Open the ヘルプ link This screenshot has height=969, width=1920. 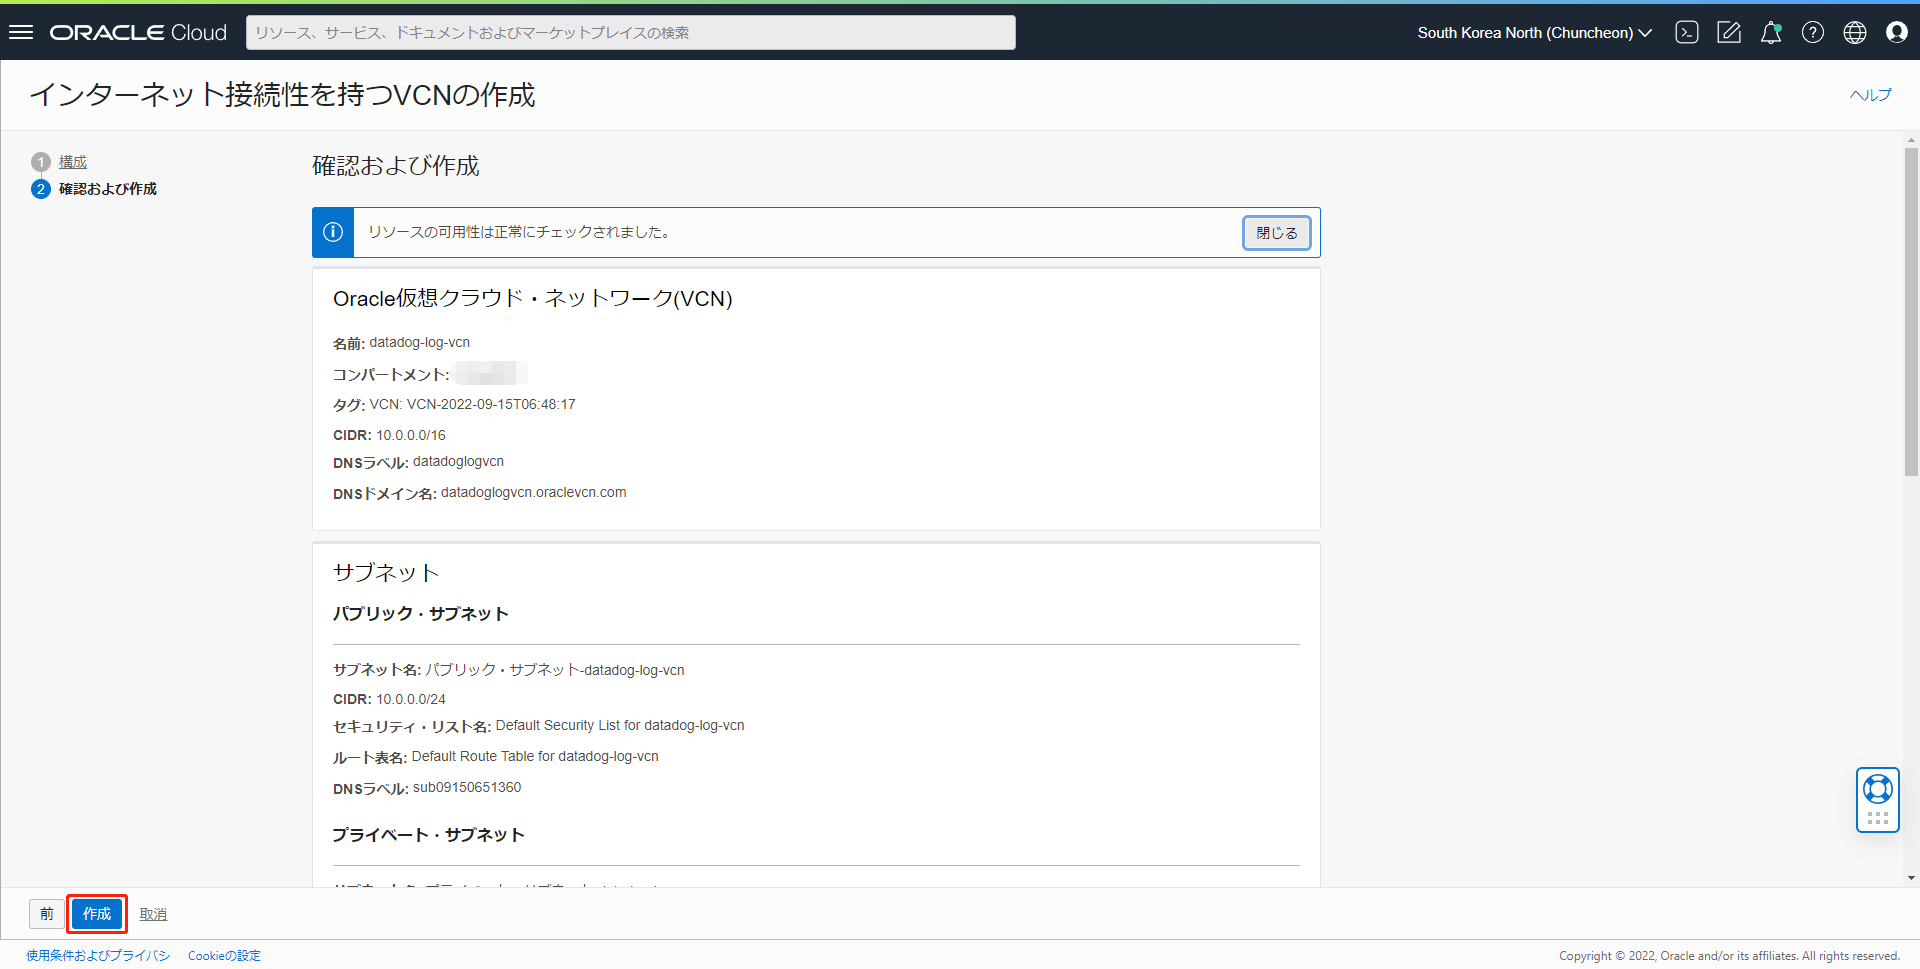1869,95
